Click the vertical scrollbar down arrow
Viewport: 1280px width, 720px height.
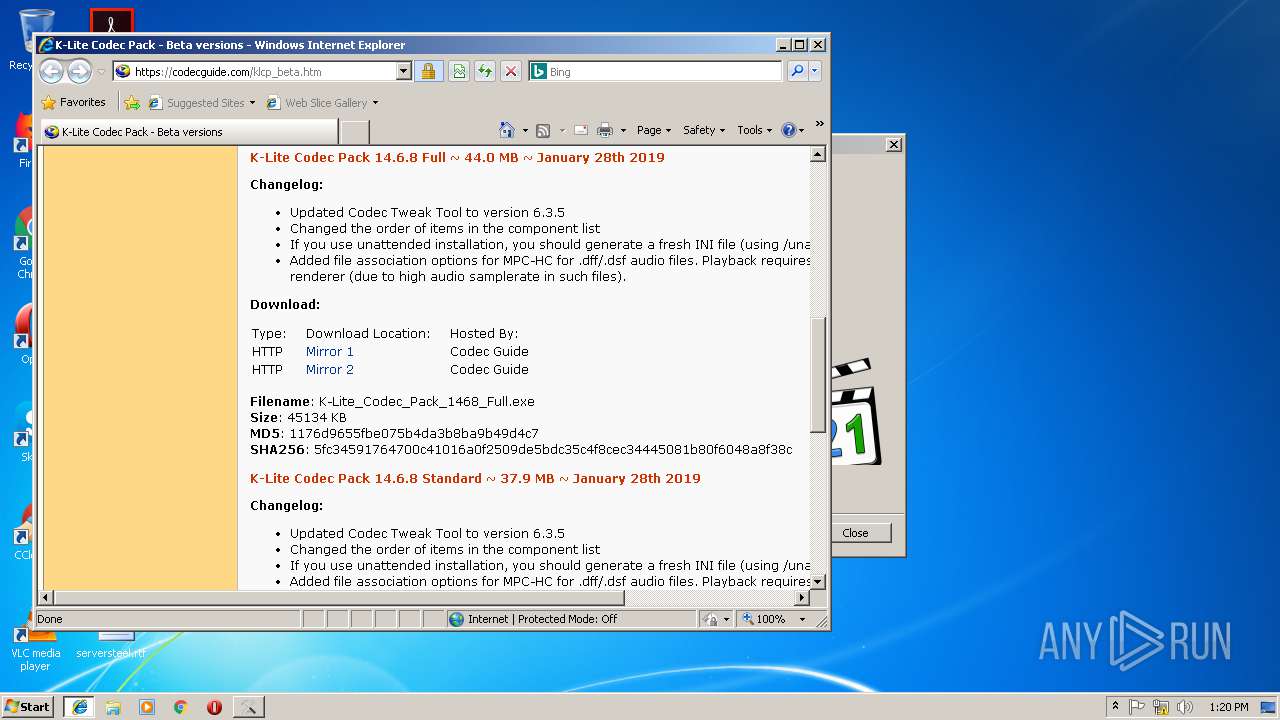(817, 581)
